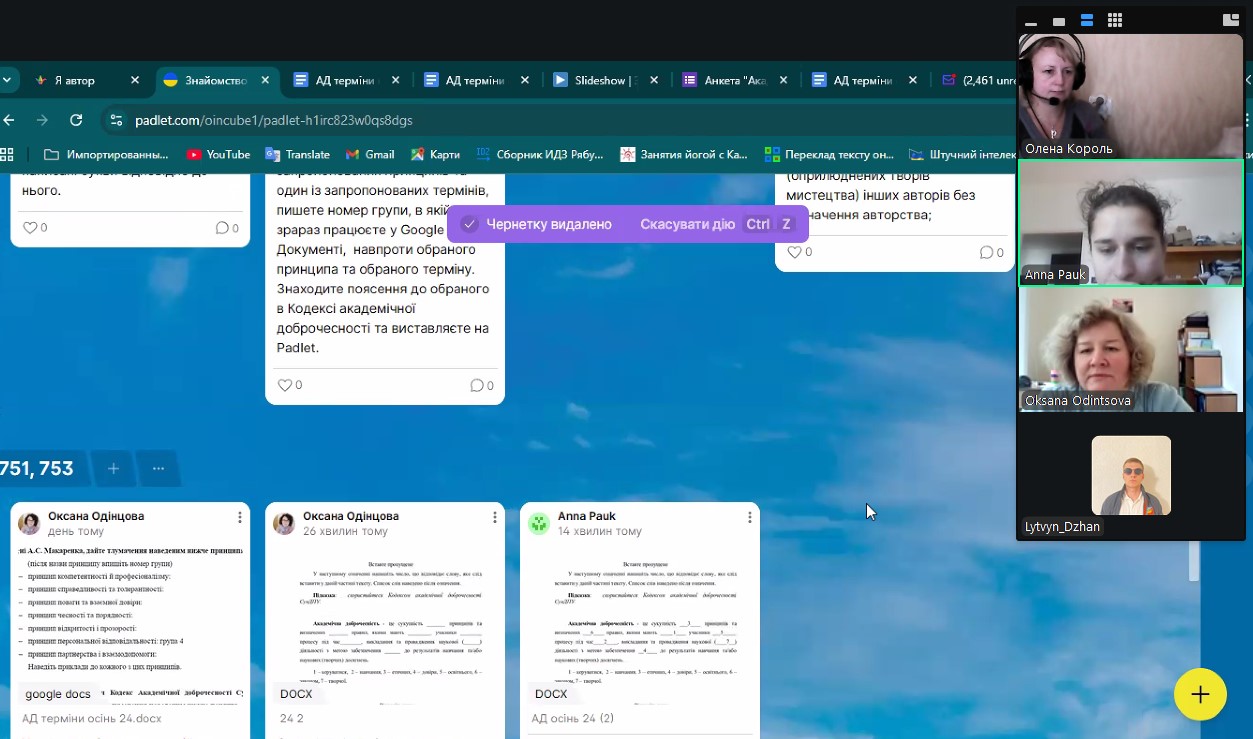Click the comment icon on the middle post

(x=477, y=385)
